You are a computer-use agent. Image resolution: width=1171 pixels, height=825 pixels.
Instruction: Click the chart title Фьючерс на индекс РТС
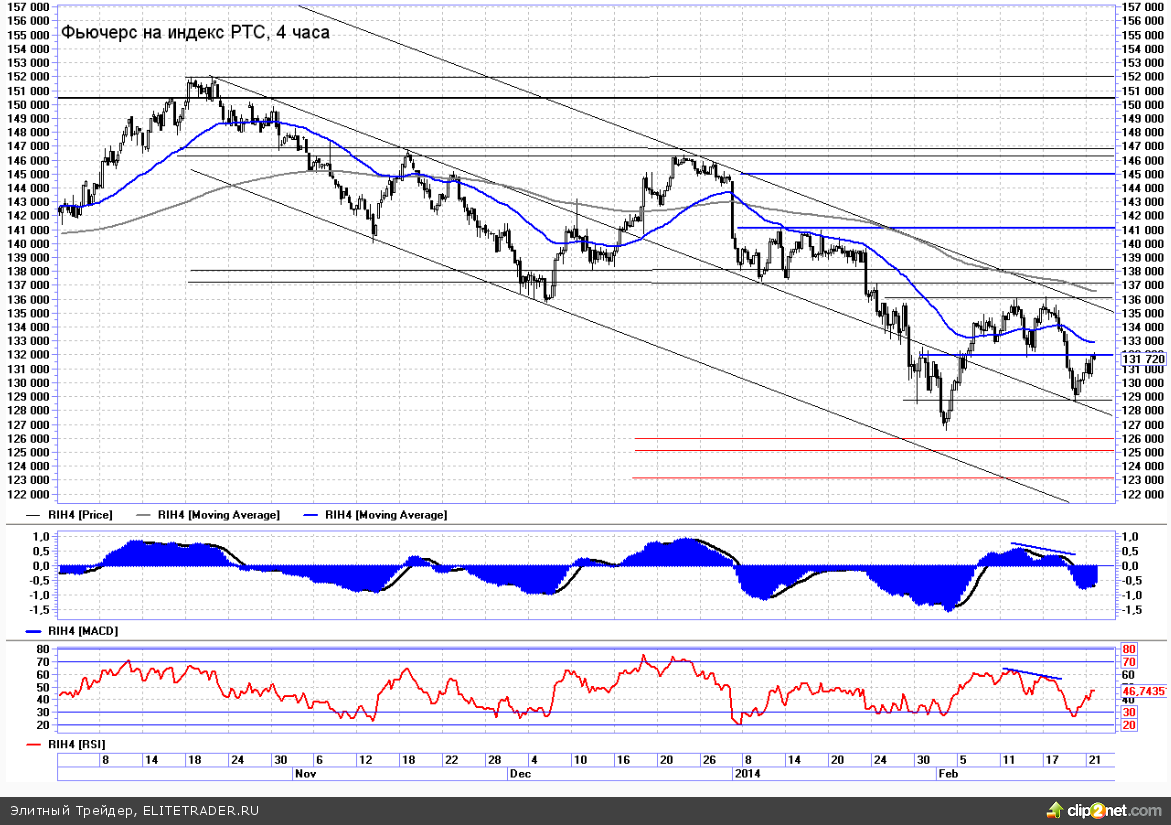[x=195, y=32]
